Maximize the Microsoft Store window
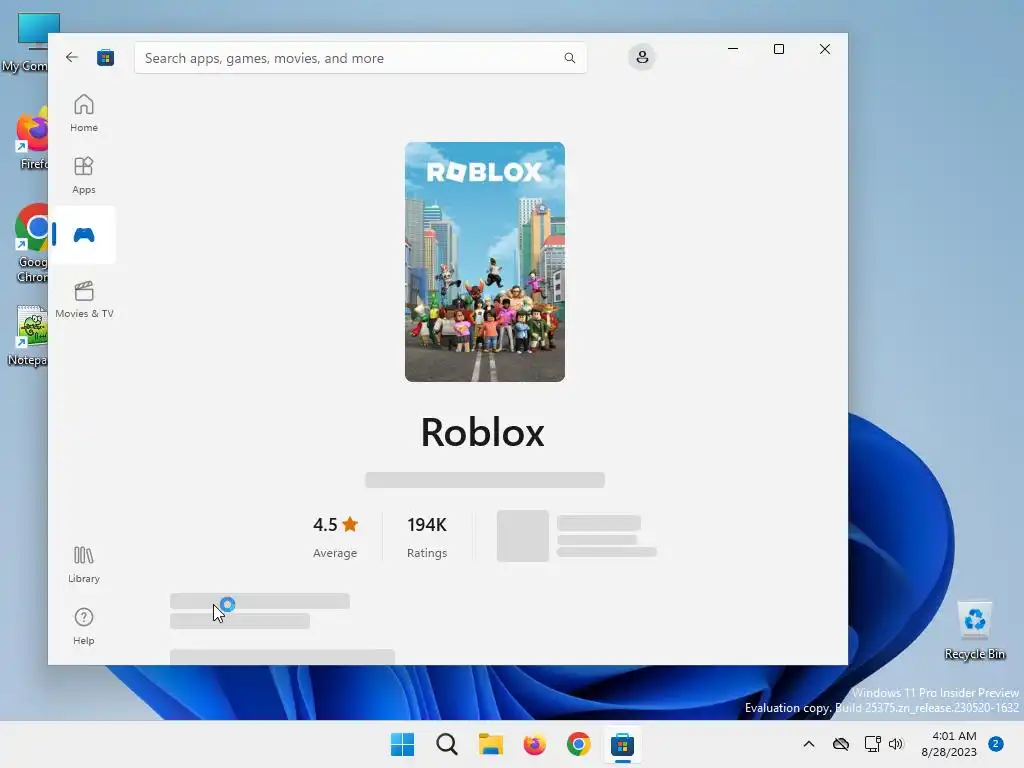The image size is (1024, 768). (778, 49)
